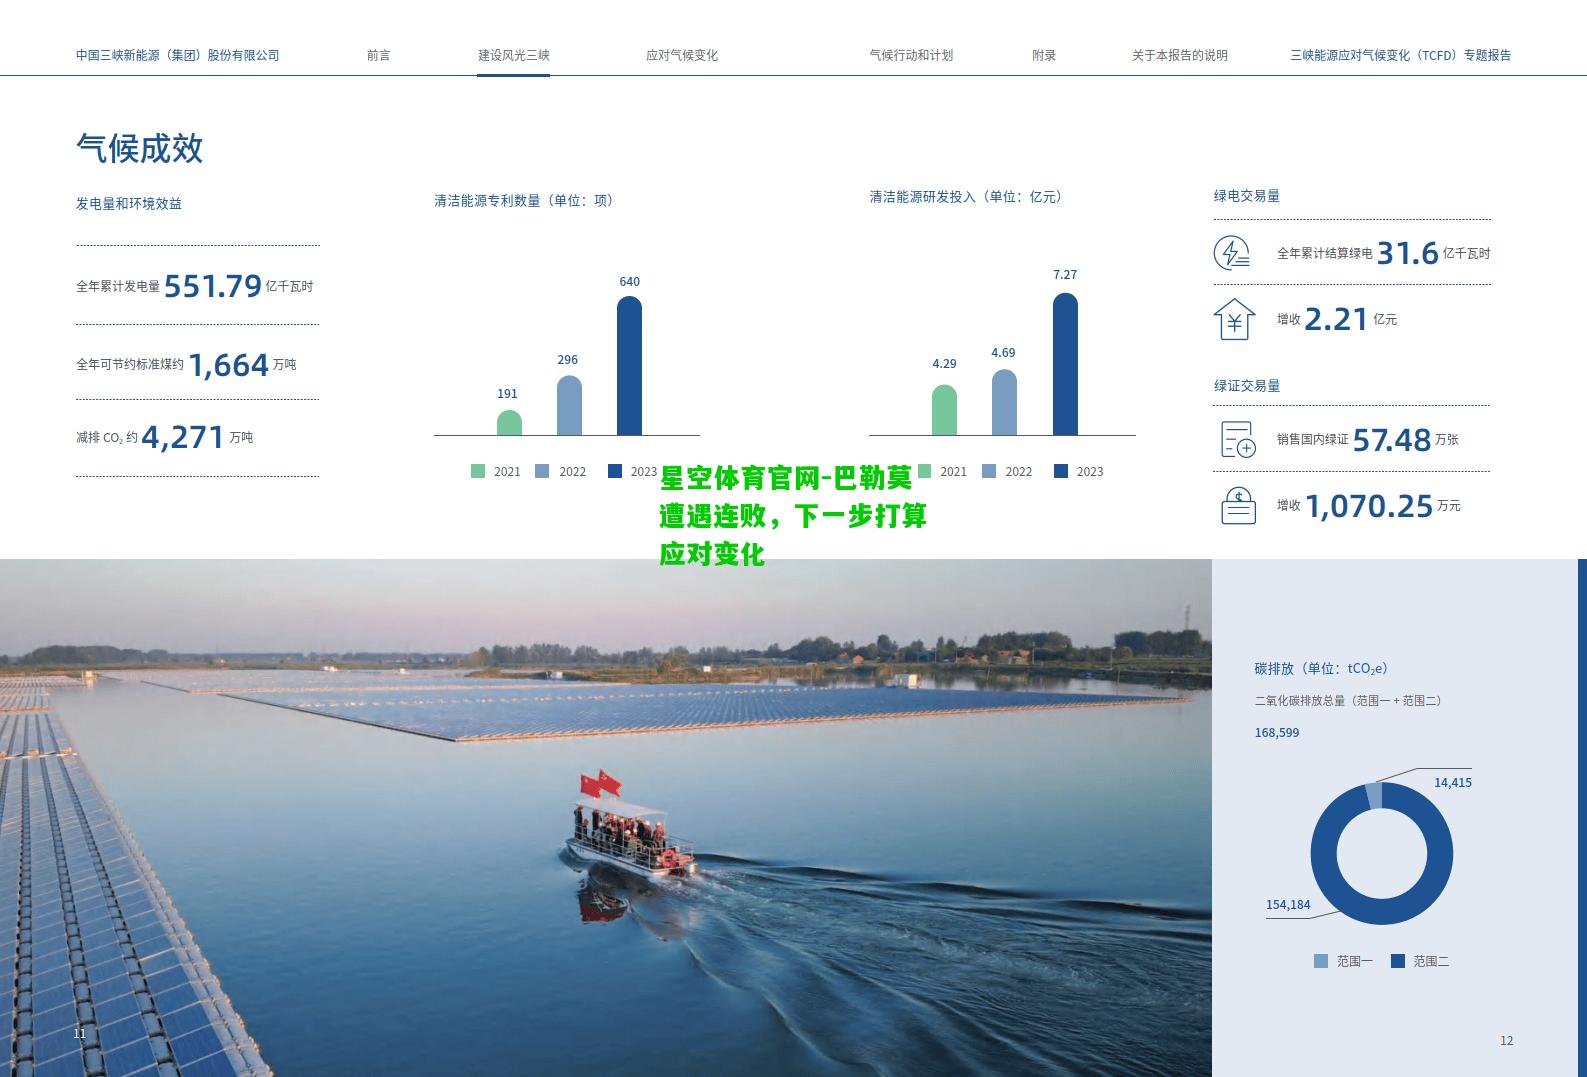
Task: Open the 关于本报告的说明 tab
Action: (1179, 55)
